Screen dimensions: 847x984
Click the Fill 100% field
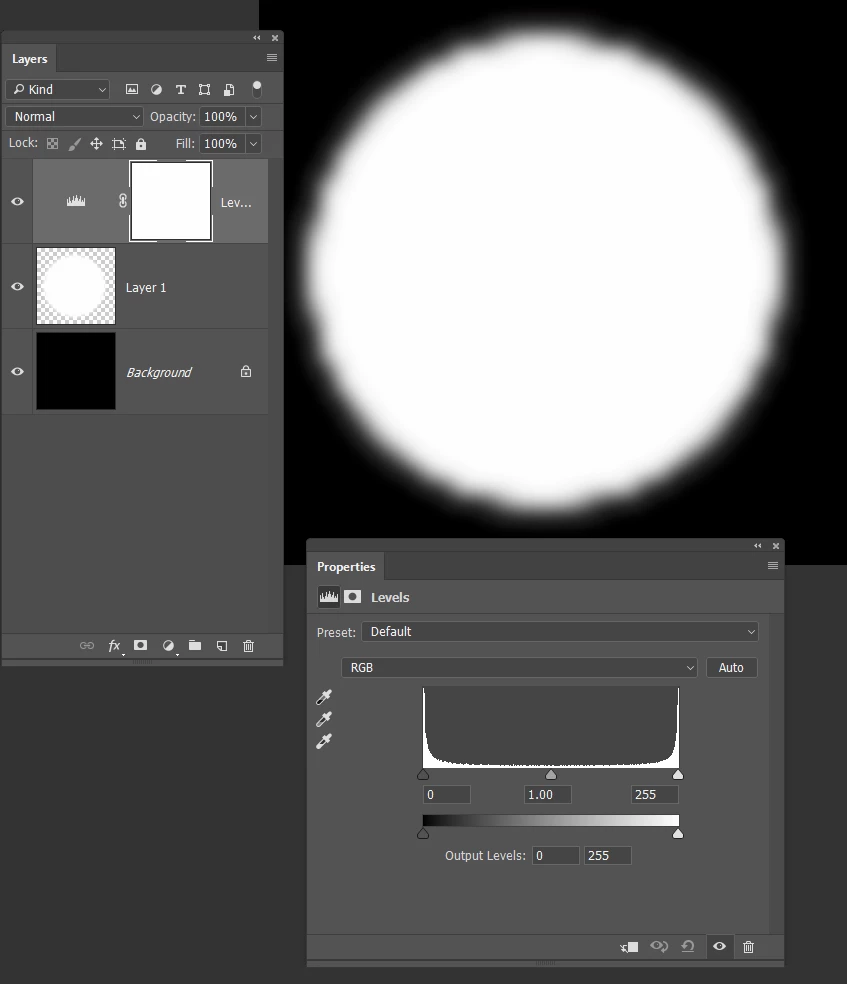[222, 144]
